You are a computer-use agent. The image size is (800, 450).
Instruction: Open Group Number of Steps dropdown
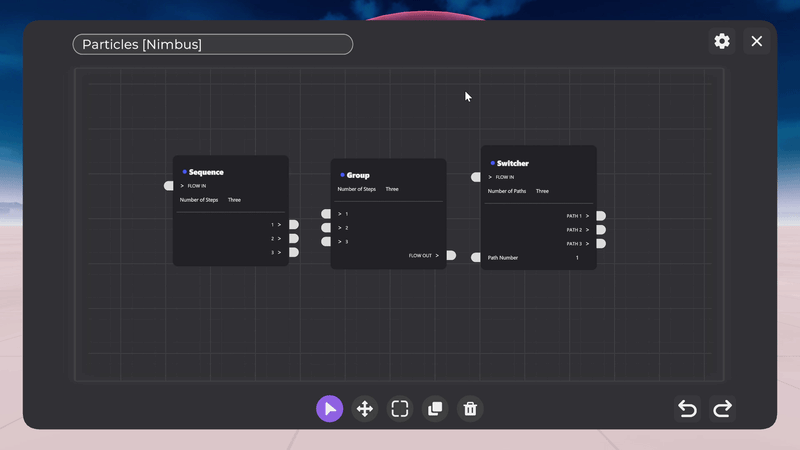pos(392,189)
